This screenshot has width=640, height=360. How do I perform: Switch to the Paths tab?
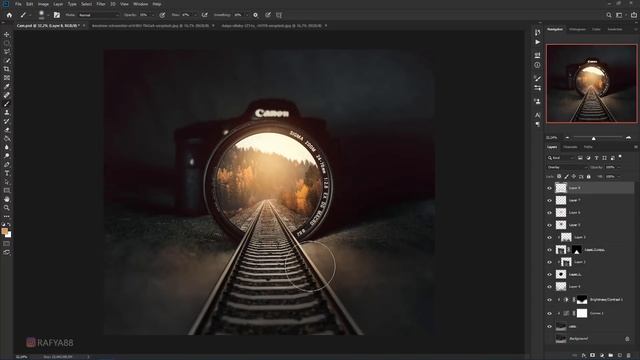click(x=588, y=147)
